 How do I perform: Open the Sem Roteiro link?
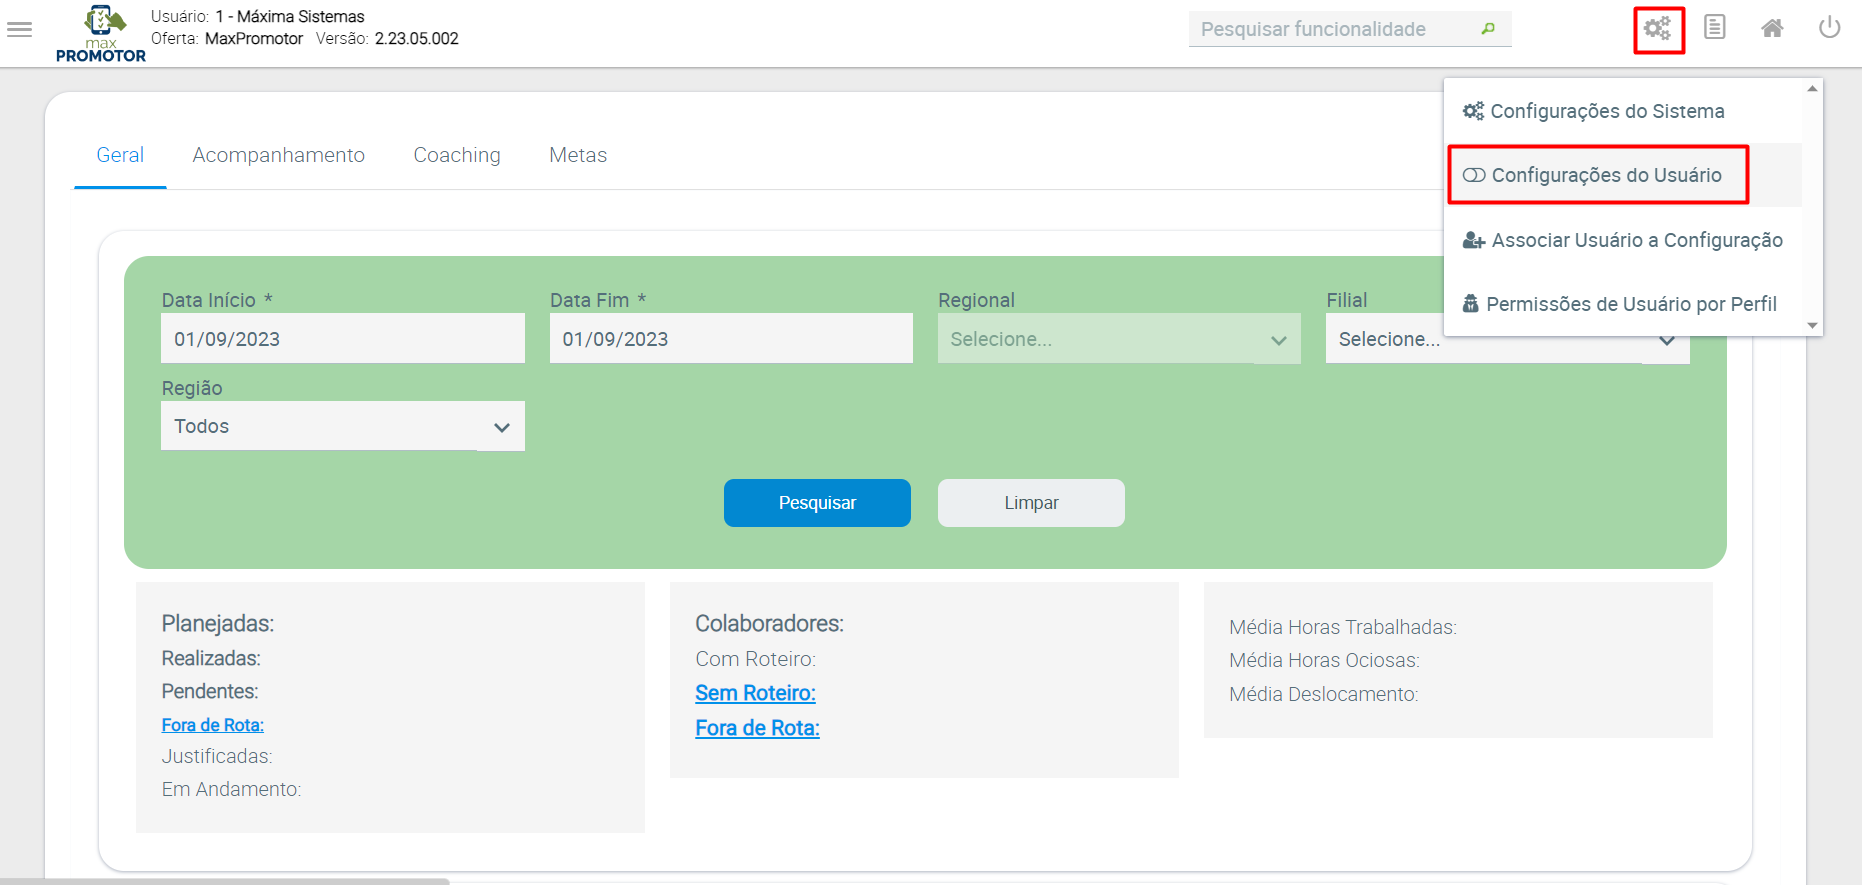click(x=755, y=693)
